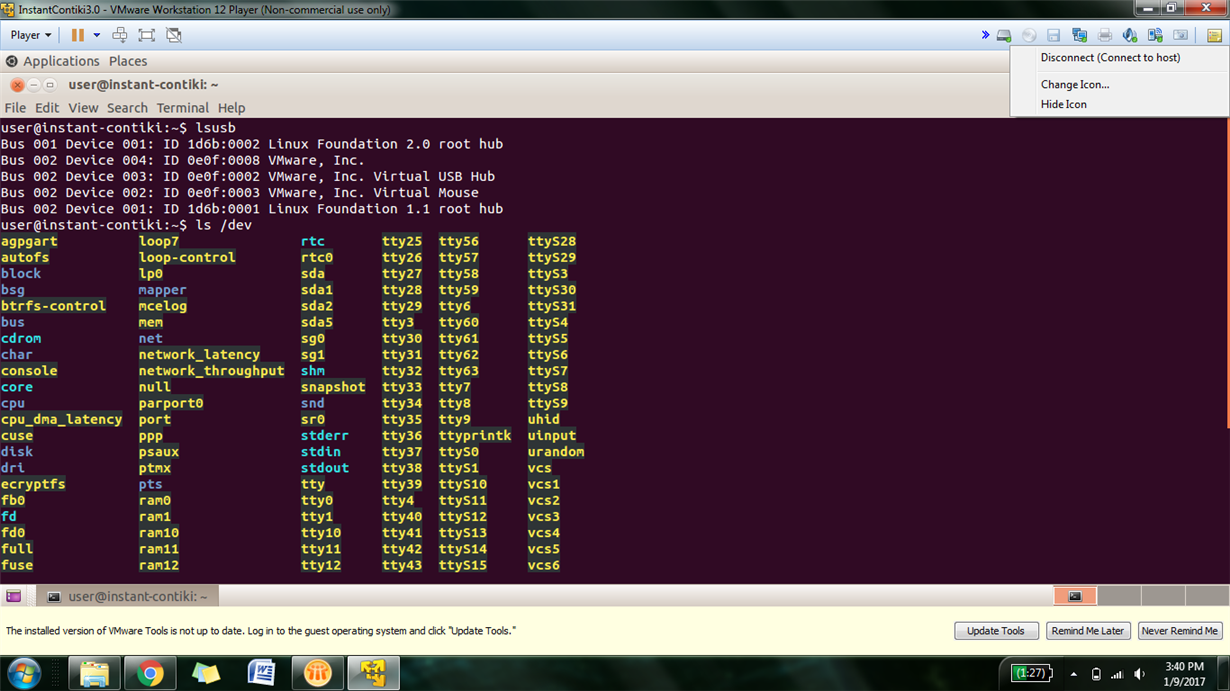Click Update Tools button
1230x691 pixels.
[996, 631]
